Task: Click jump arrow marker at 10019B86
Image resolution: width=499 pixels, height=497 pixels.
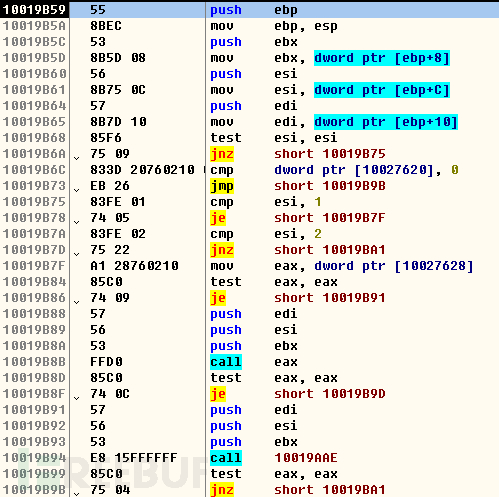Action: pos(77,302)
